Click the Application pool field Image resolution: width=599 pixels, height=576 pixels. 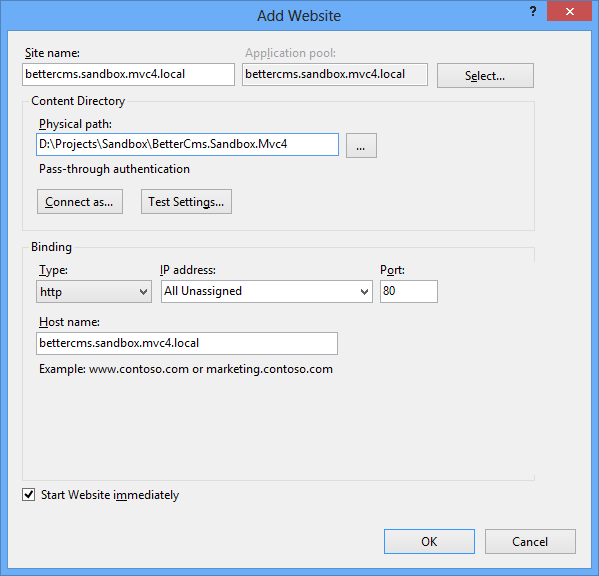point(335,74)
